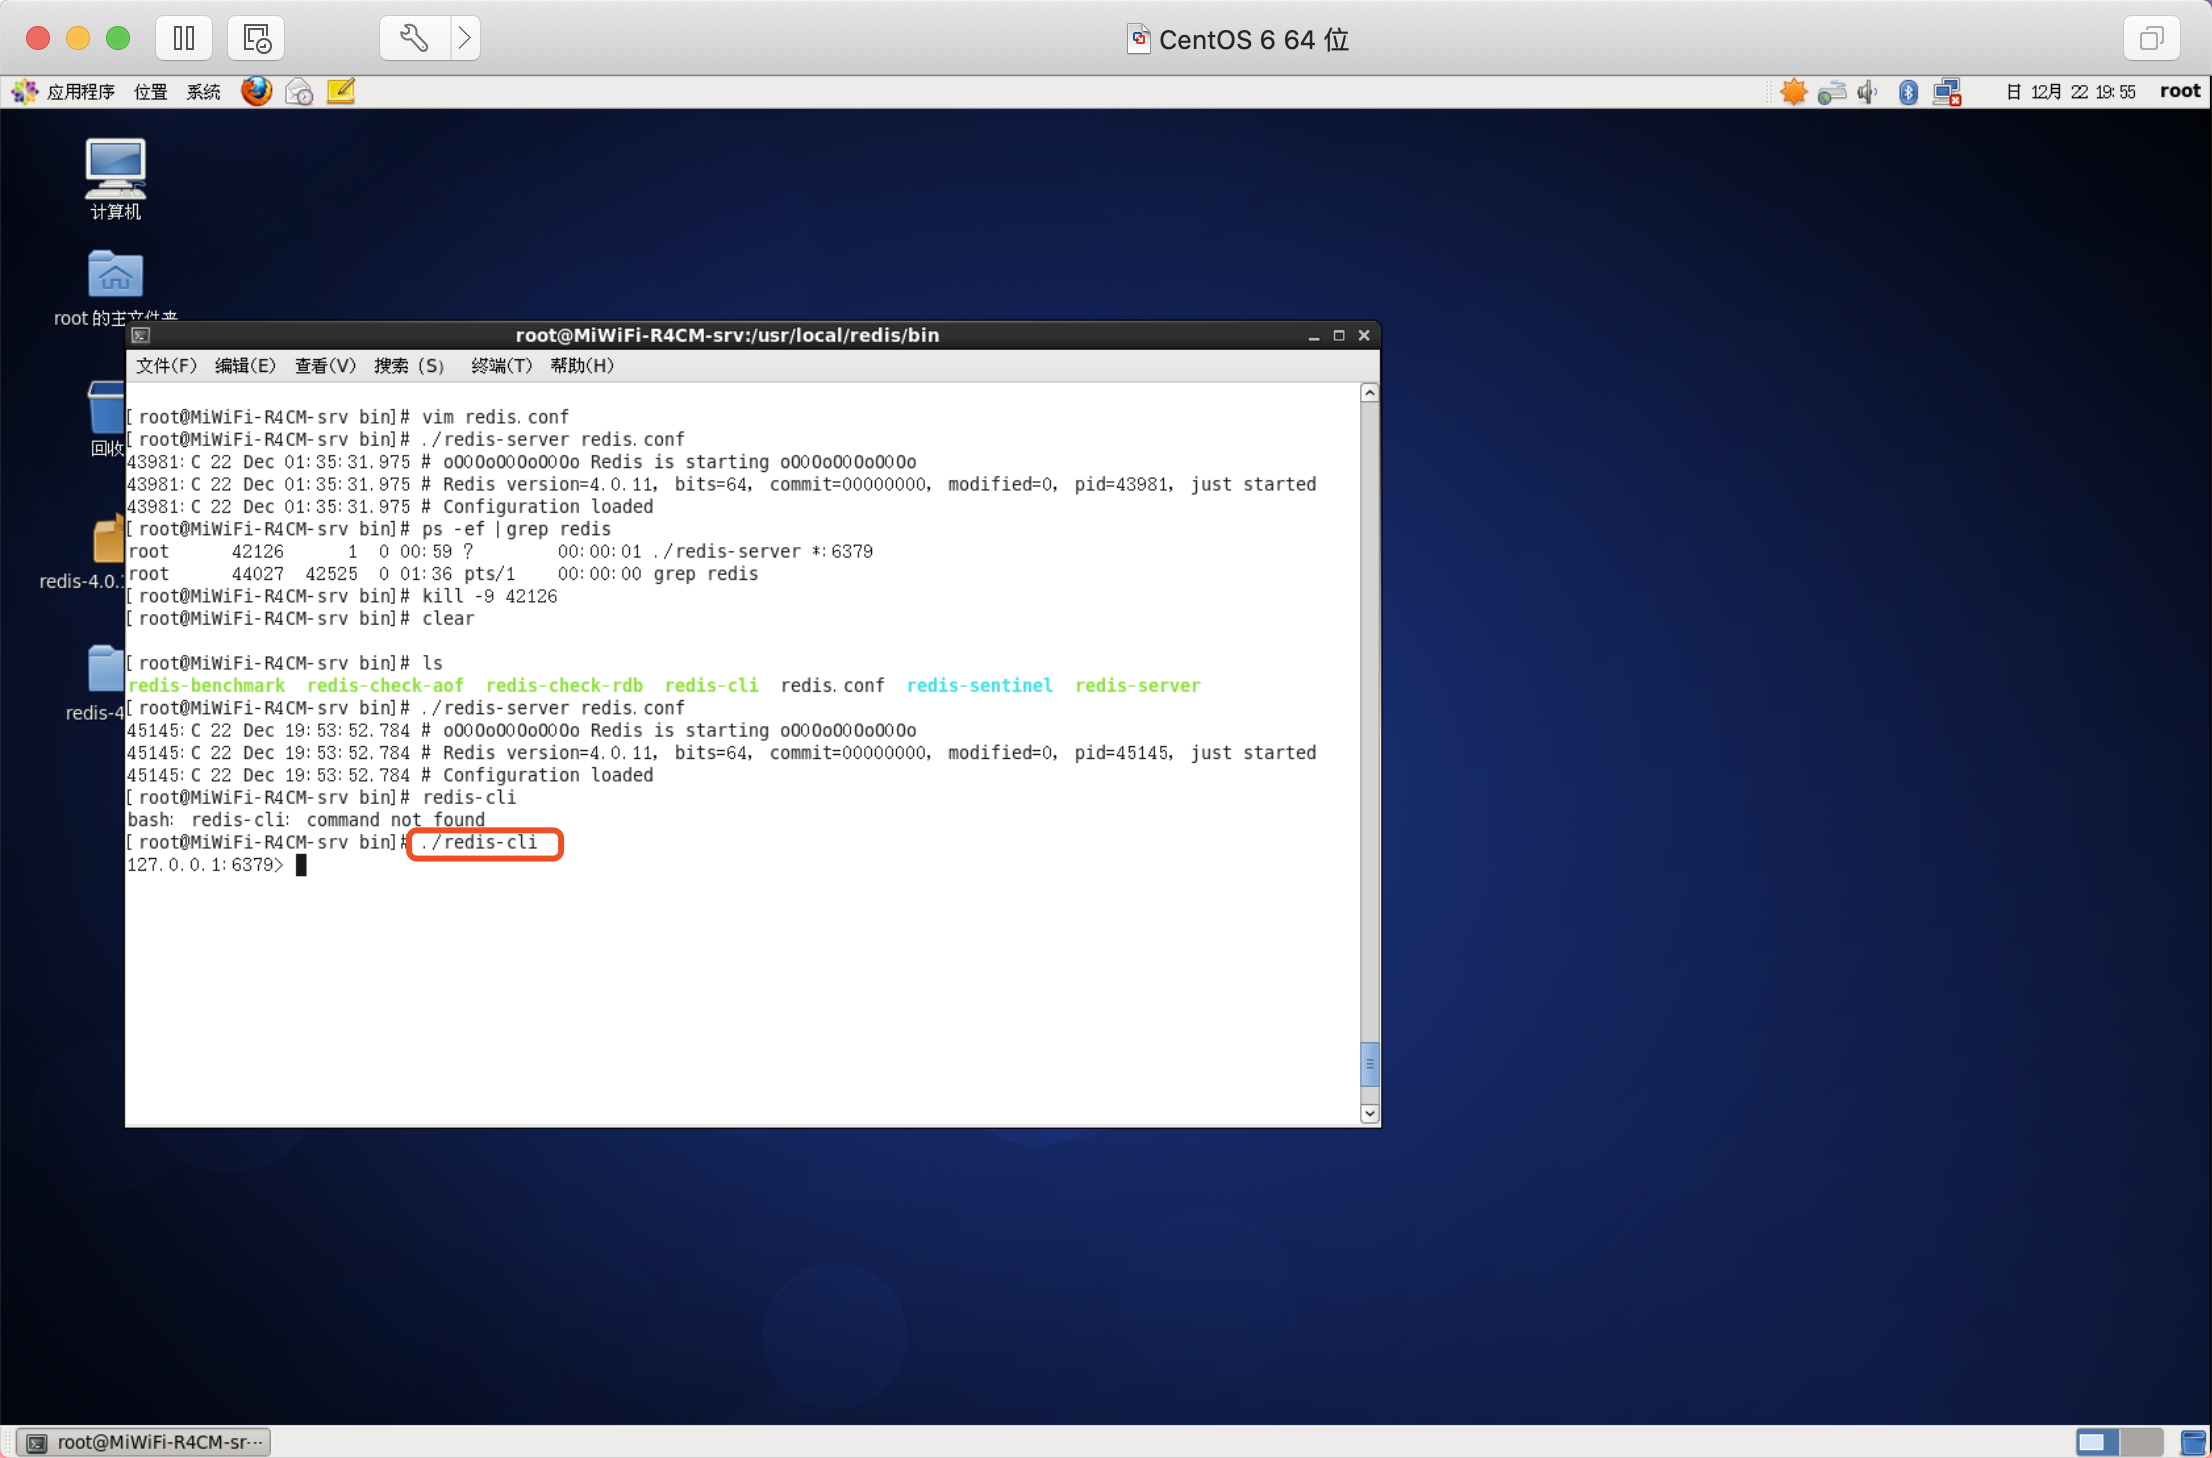The width and height of the screenshot is (2212, 1458).
Task: Click the Bluetooth tray icon
Action: pyautogui.click(x=1908, y=92)
